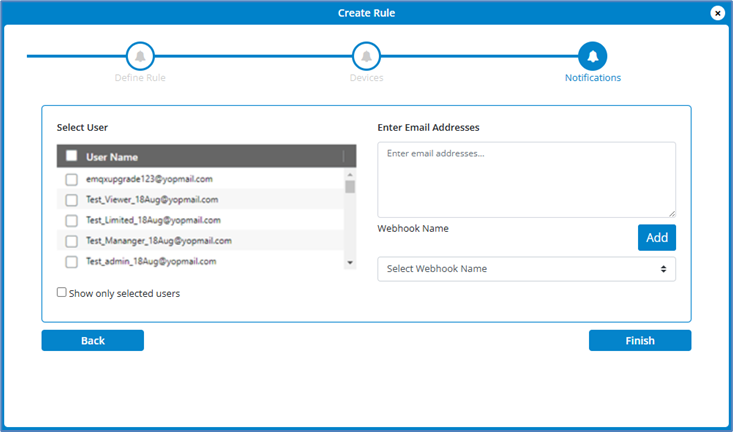Enable Show only selected users
The width and height of the screenshot is (733, 432).
point(62,293)
